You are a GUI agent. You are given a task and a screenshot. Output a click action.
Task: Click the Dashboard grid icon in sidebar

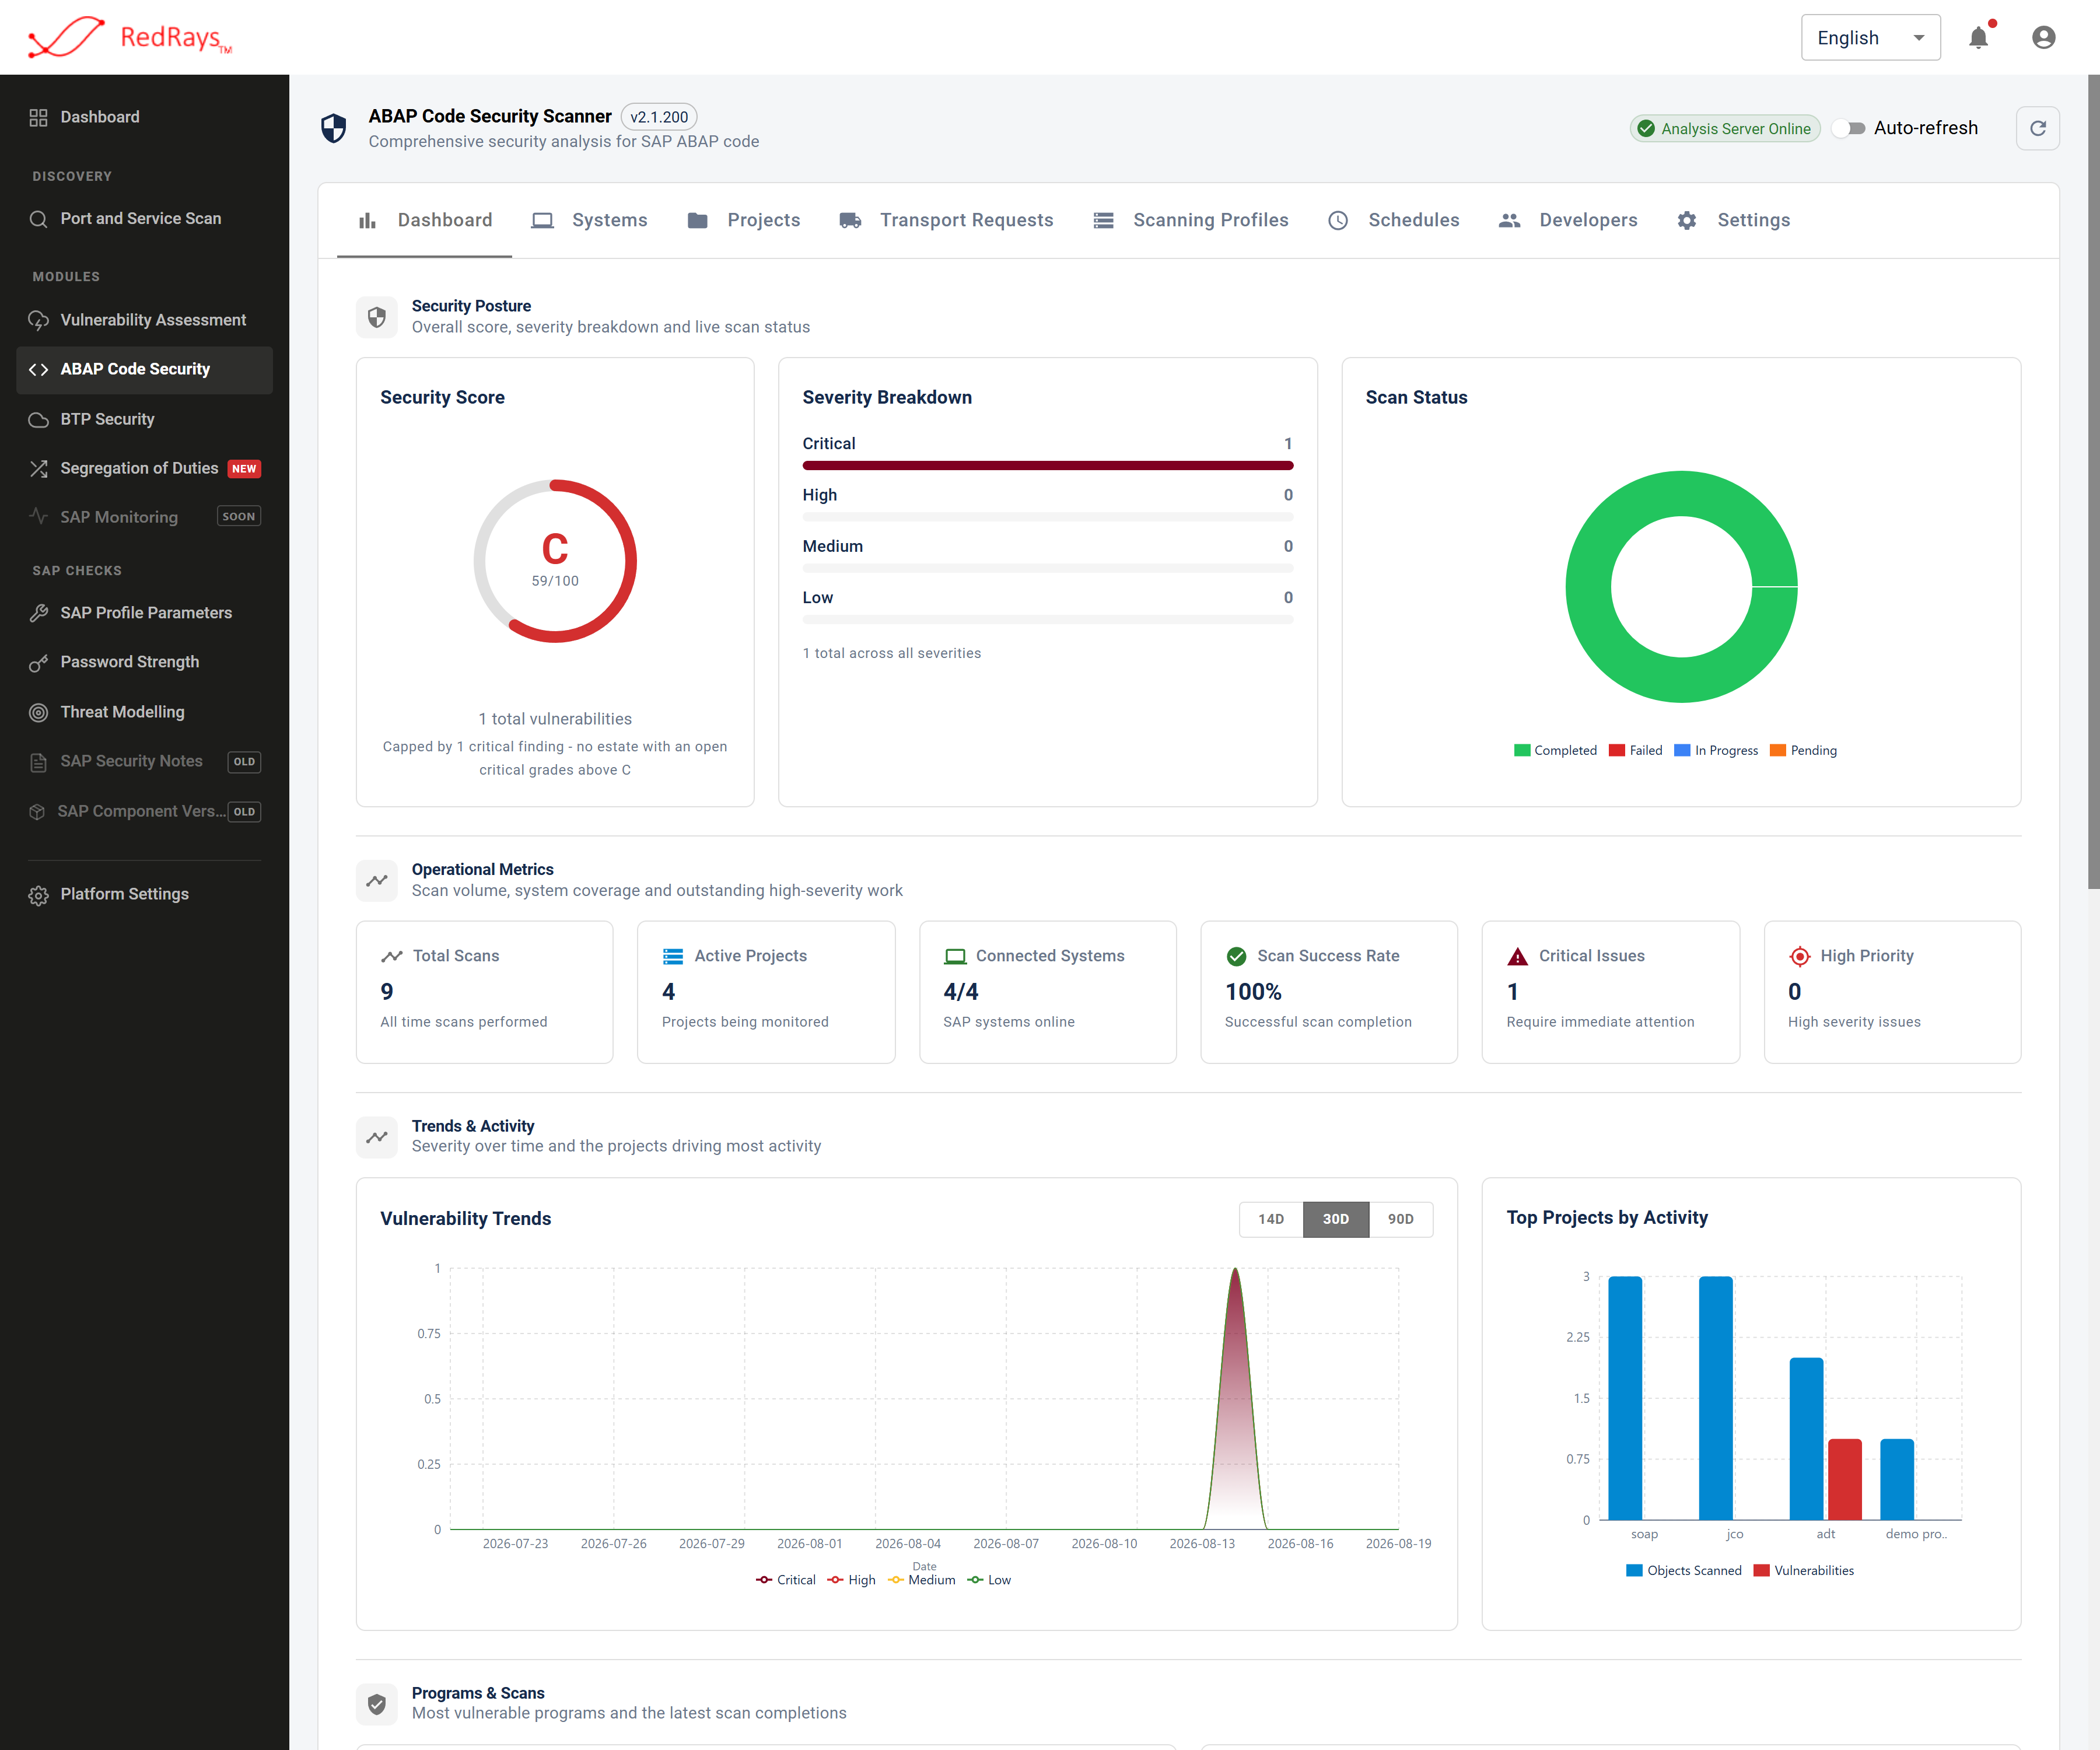pos(39,117)
